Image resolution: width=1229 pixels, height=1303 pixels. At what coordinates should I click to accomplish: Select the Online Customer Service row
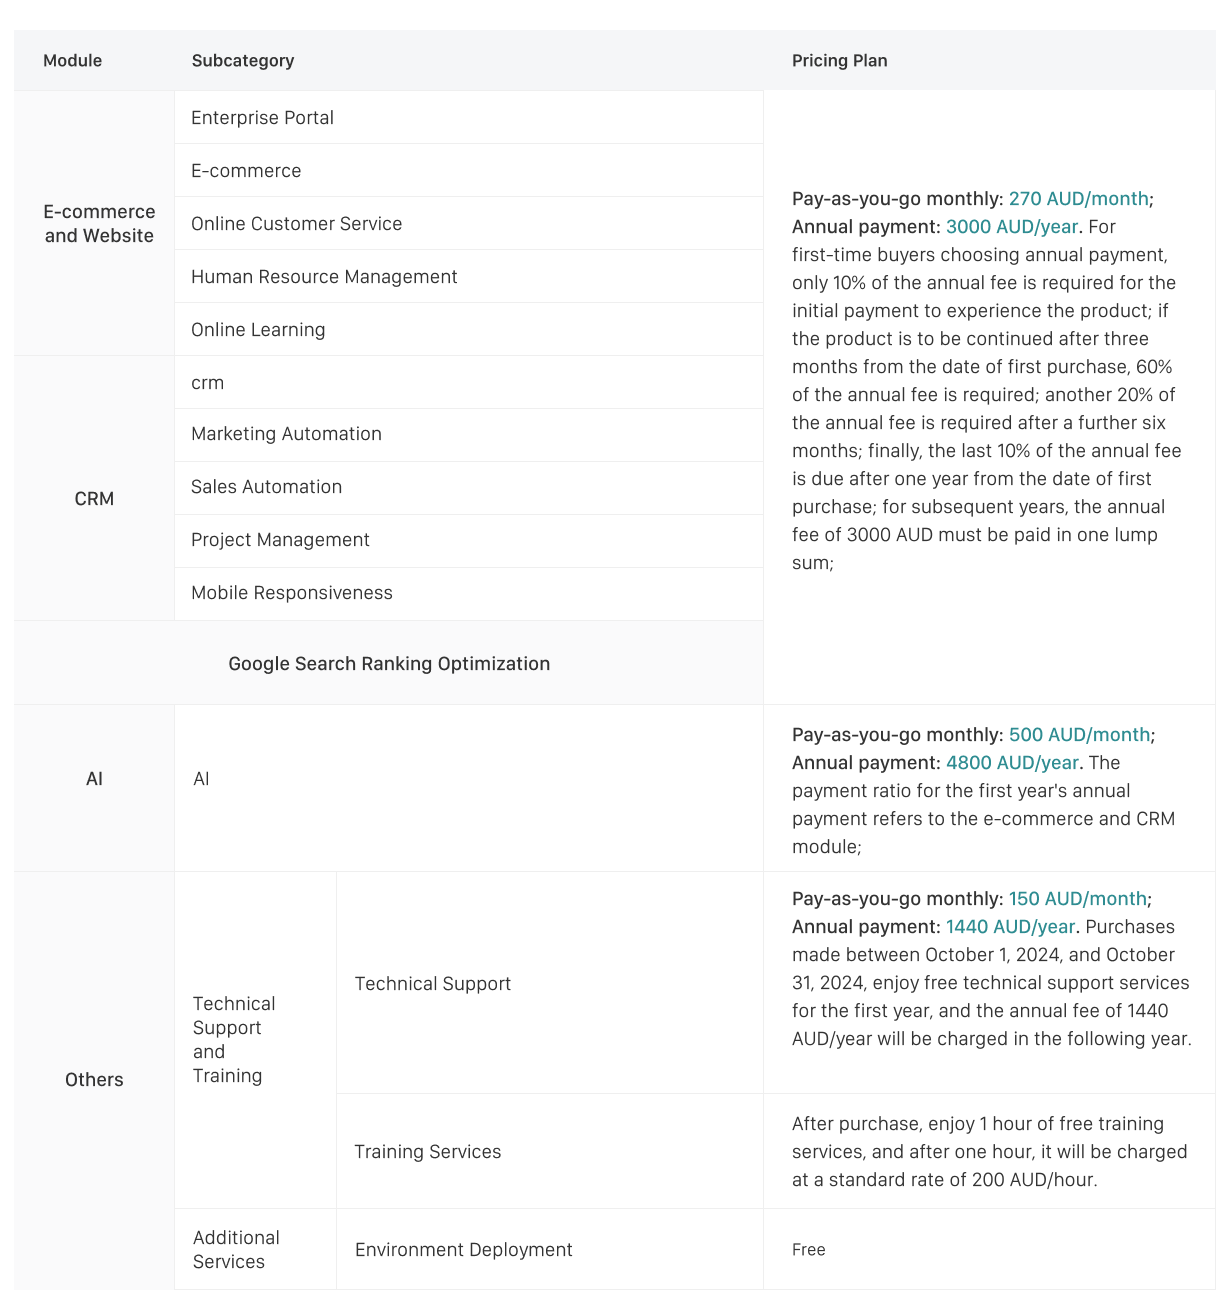[x=297, y=224]
